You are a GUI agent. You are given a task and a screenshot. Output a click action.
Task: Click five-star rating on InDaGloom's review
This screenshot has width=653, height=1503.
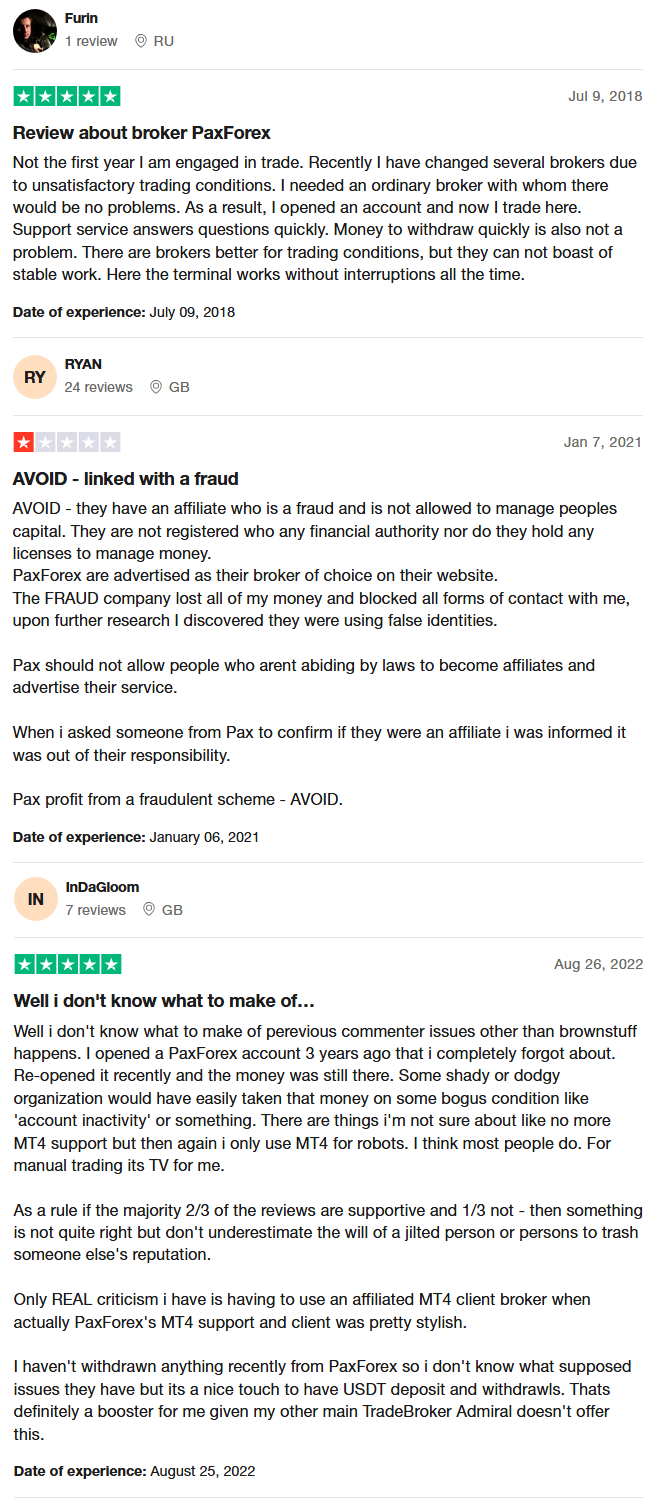point(67,965)
